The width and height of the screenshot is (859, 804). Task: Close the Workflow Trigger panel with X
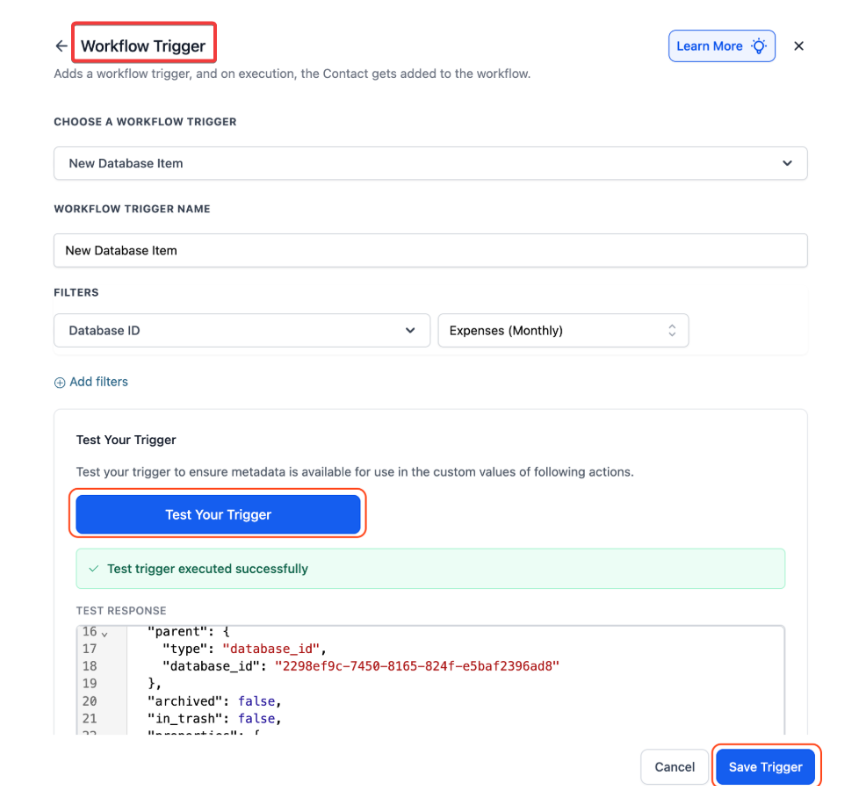[798, 46]
